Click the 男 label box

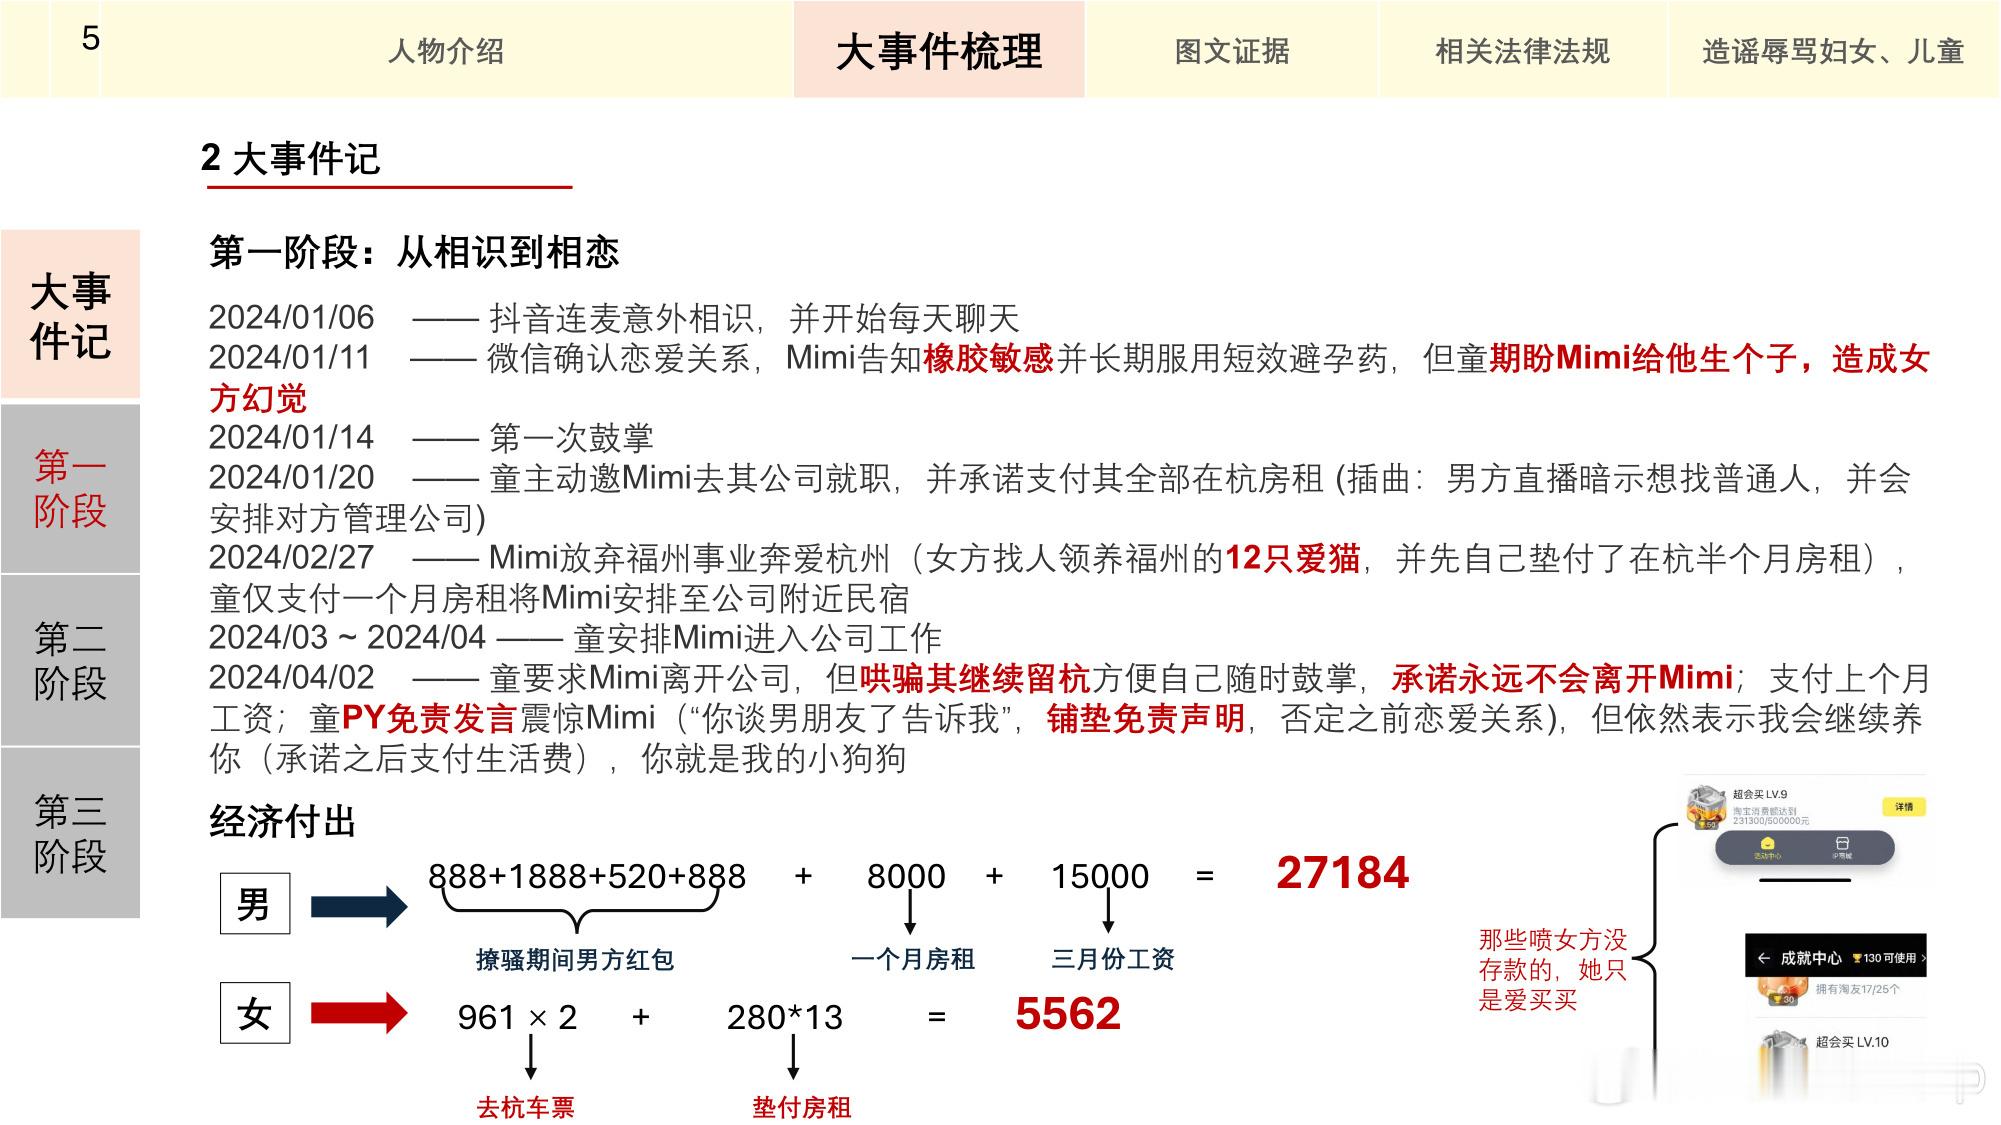(x=254, y=904)
